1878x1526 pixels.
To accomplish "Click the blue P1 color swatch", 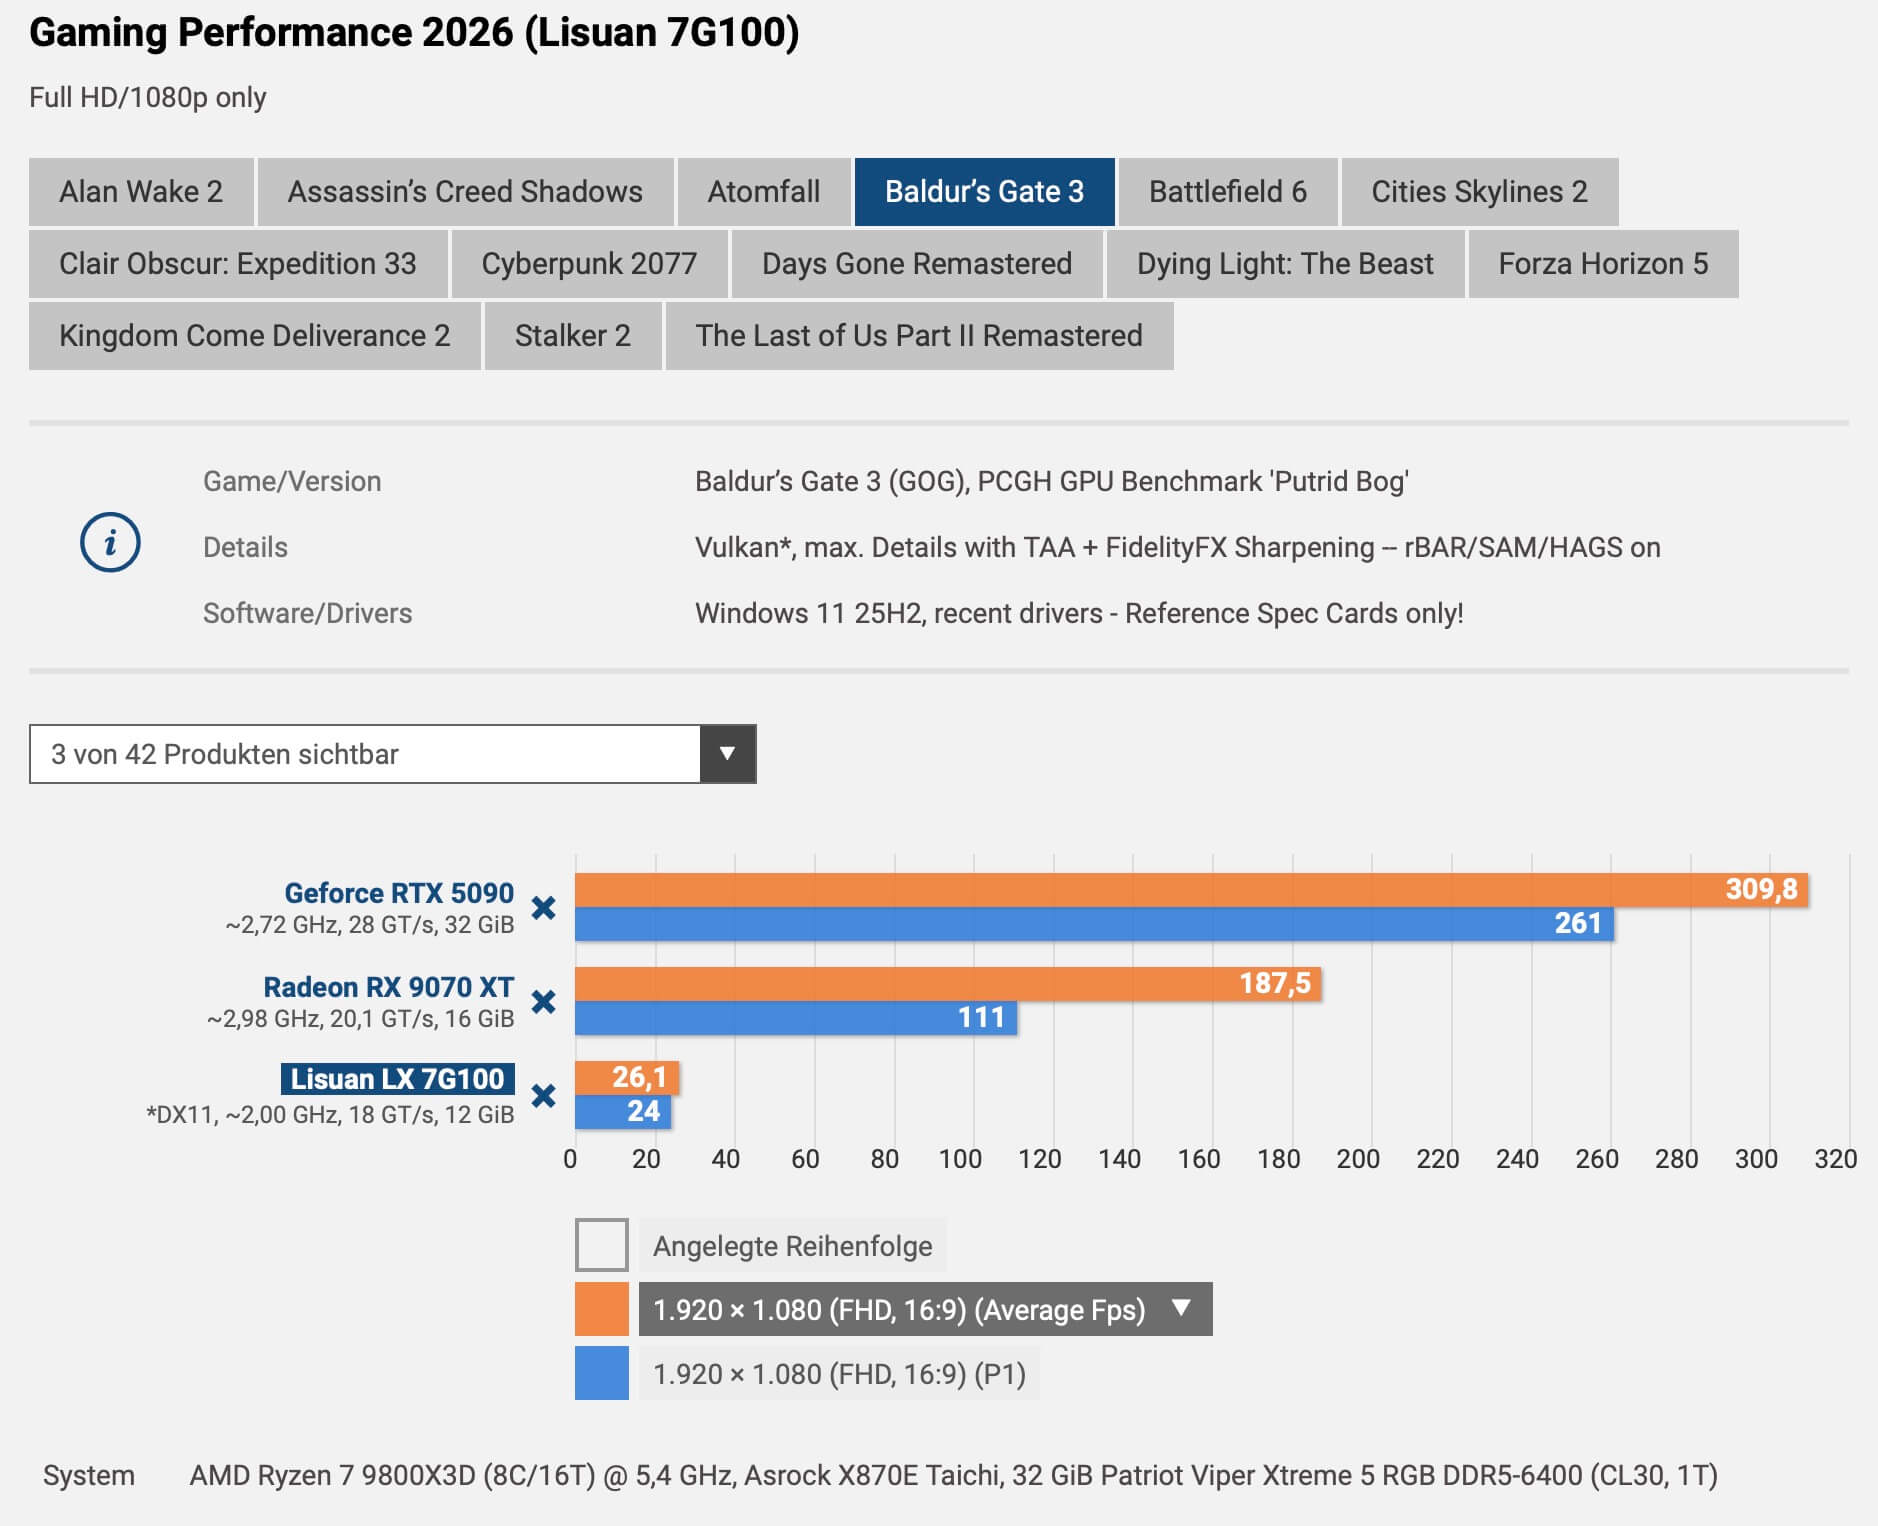I will 602,1373.
